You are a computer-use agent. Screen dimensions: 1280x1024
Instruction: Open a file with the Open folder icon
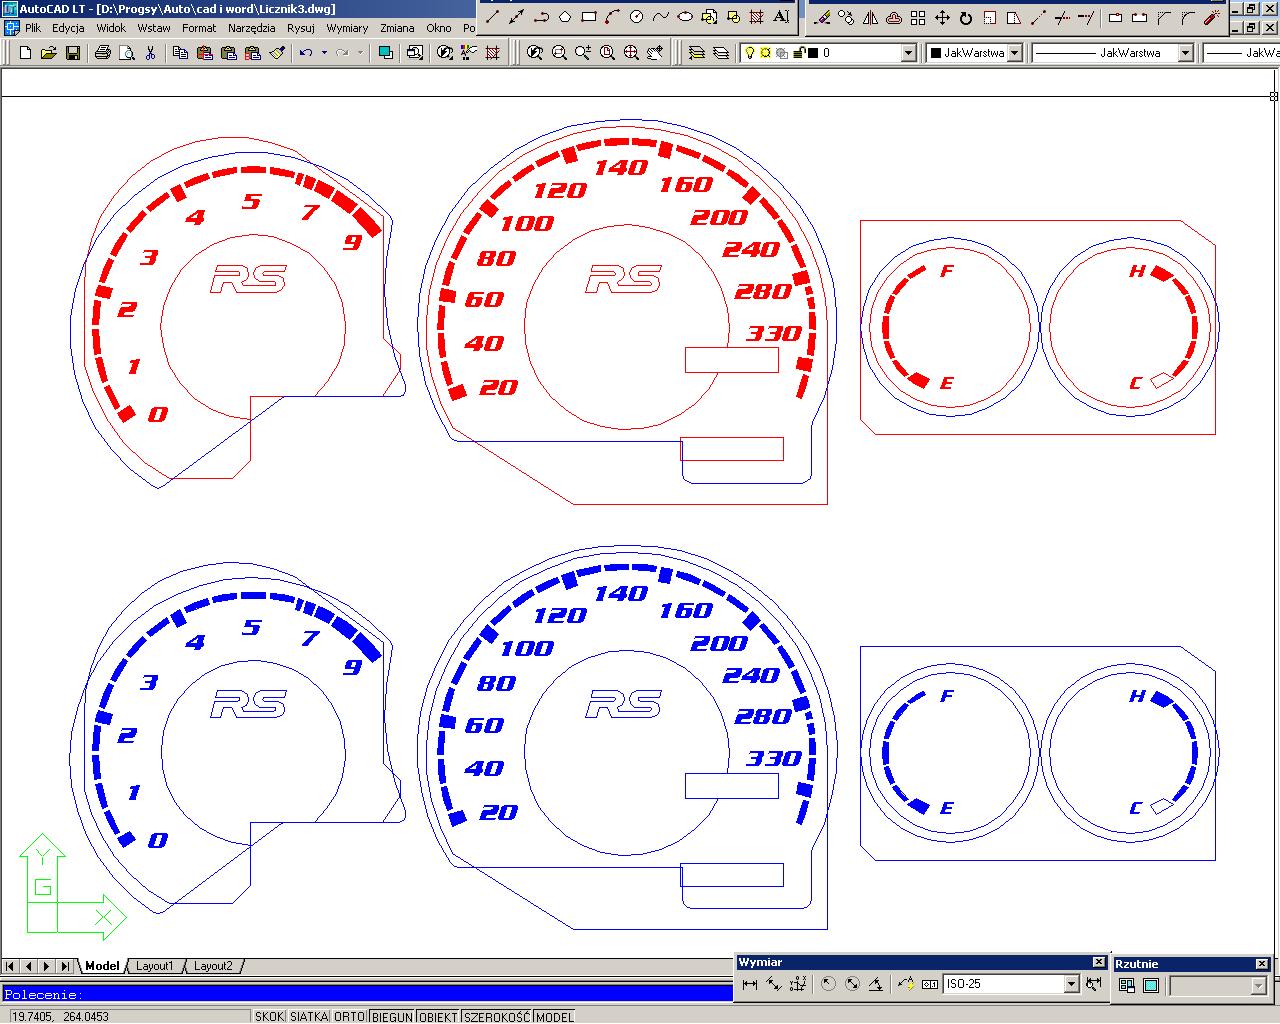[x=48, y=53]
